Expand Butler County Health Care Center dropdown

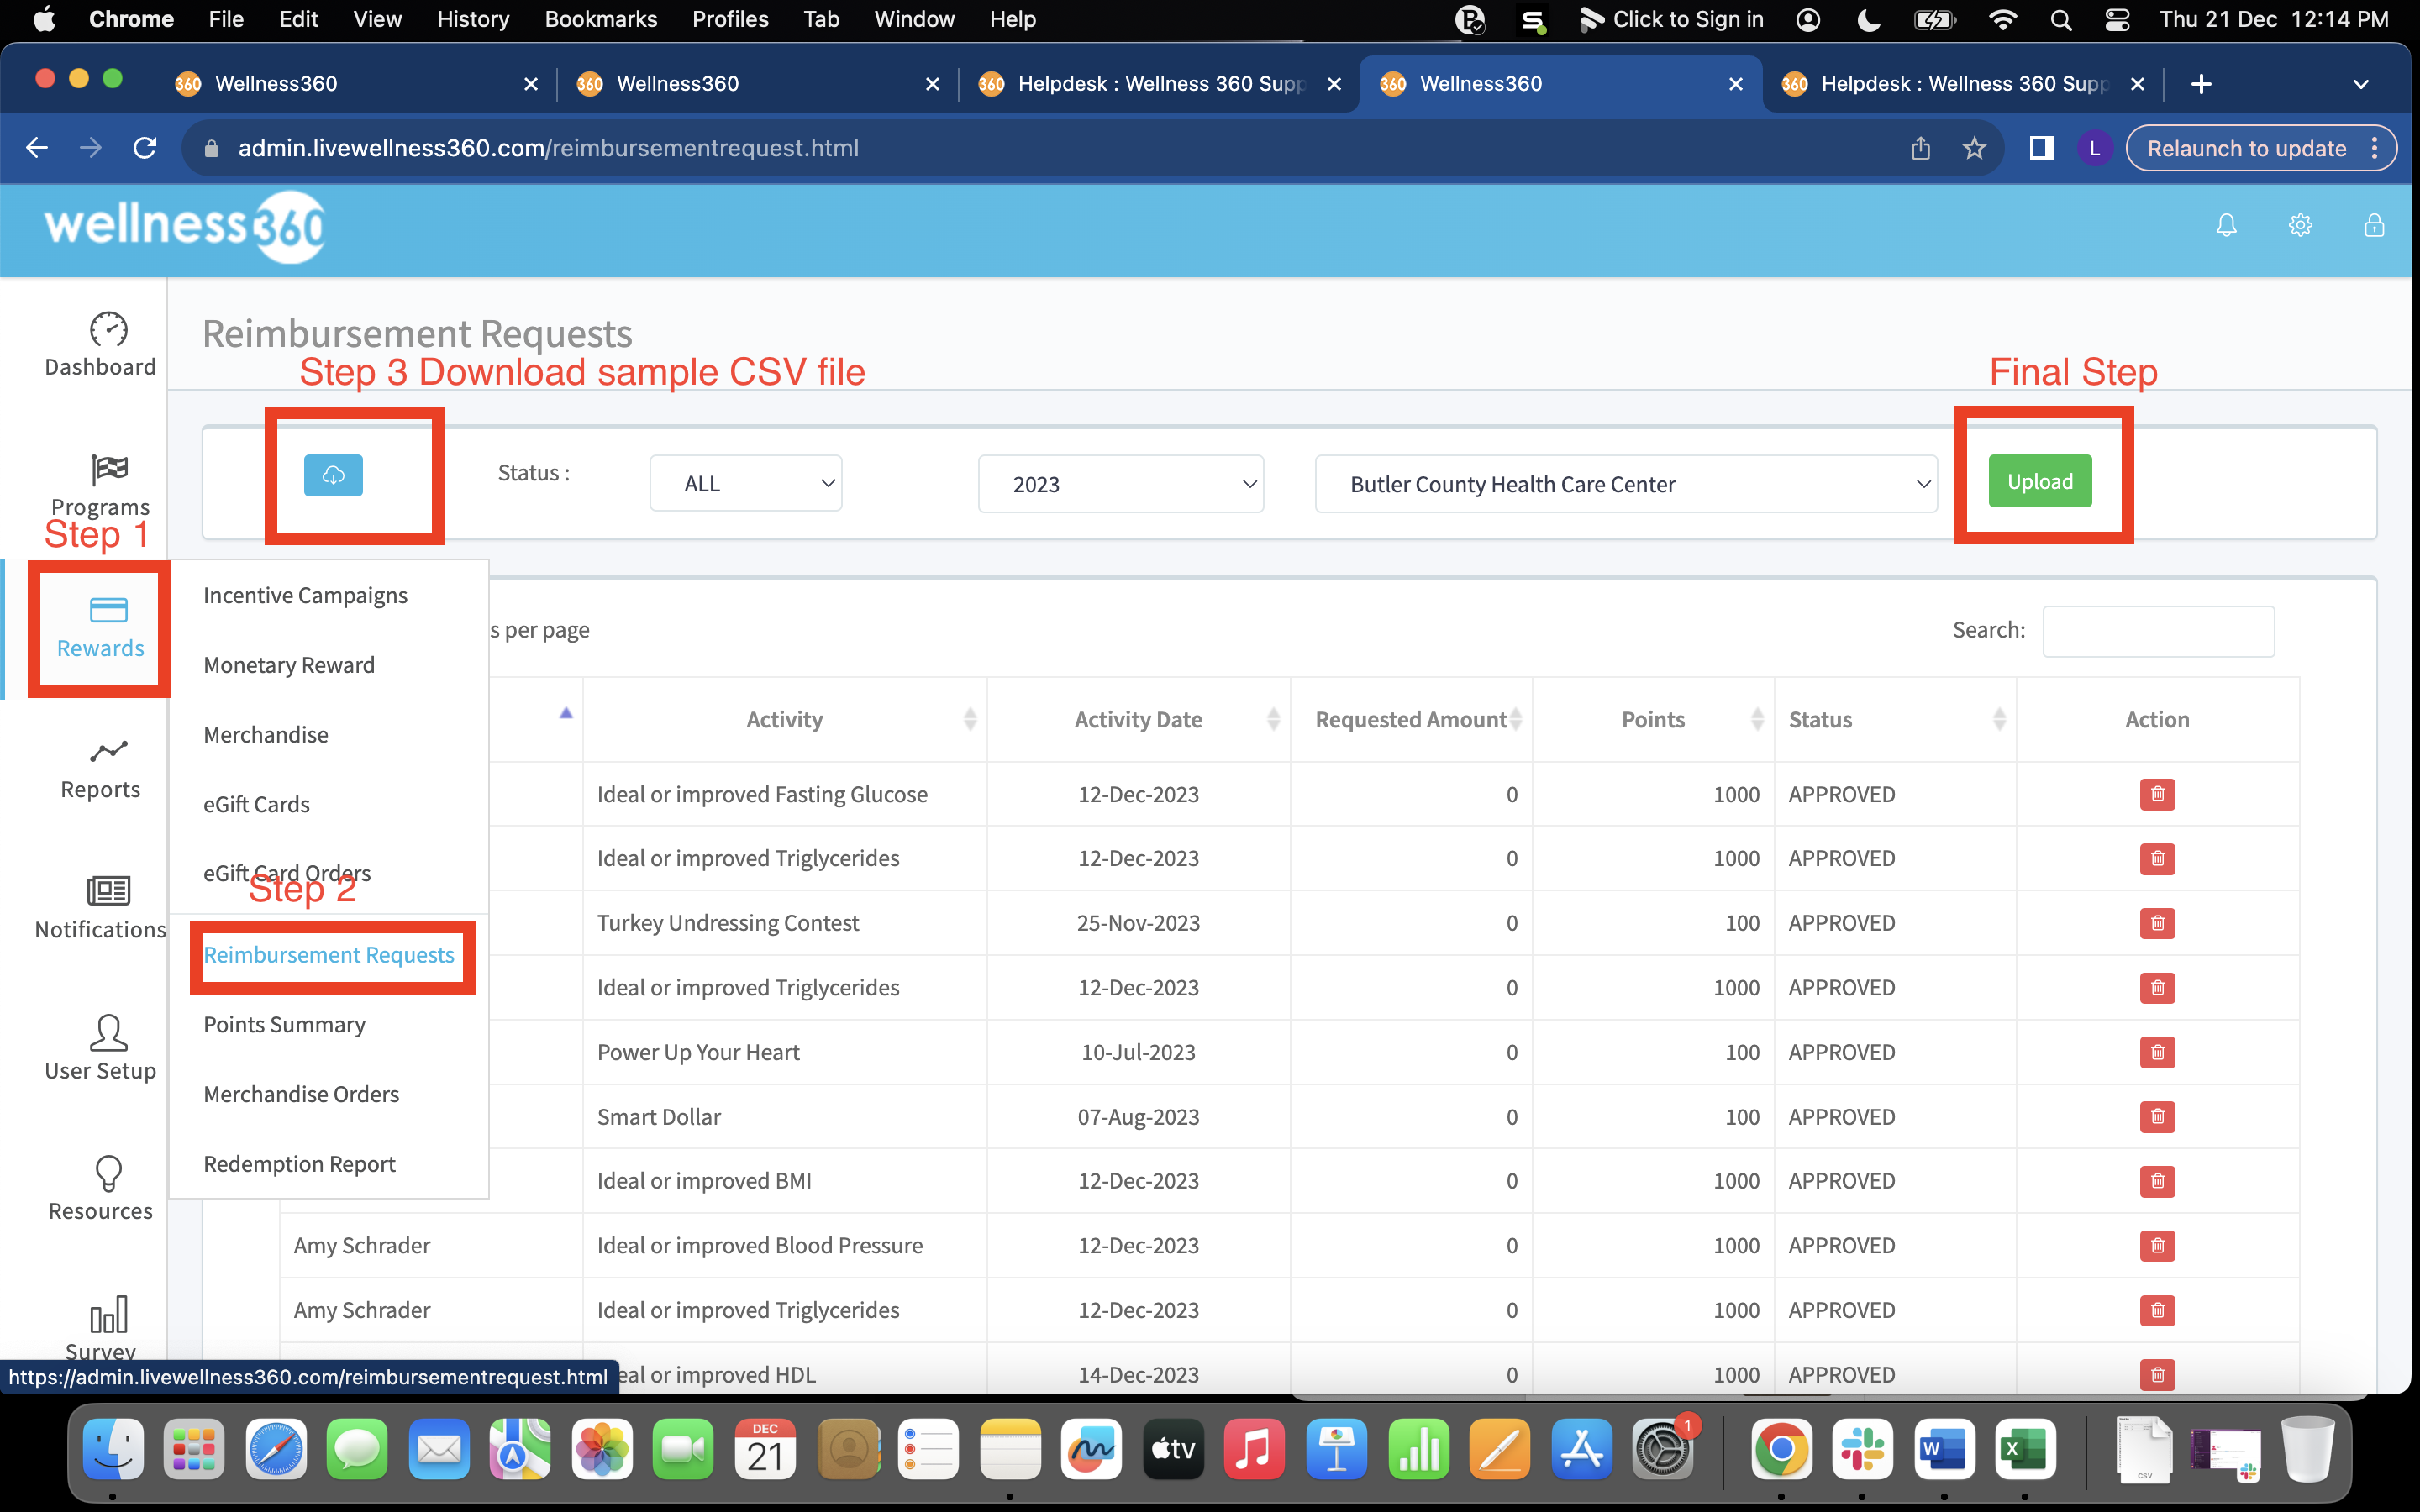pos(1625,484)
